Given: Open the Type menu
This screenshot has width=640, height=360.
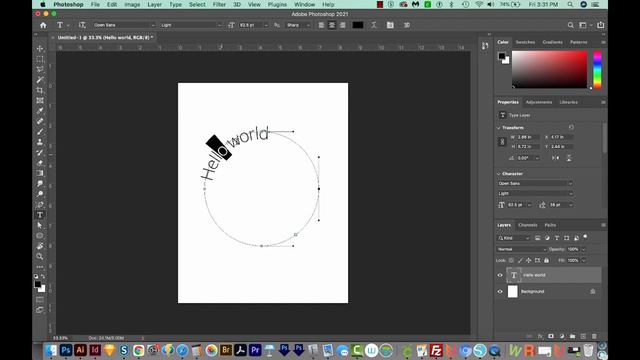Looking at the screenshot, I should pos(176,4).
